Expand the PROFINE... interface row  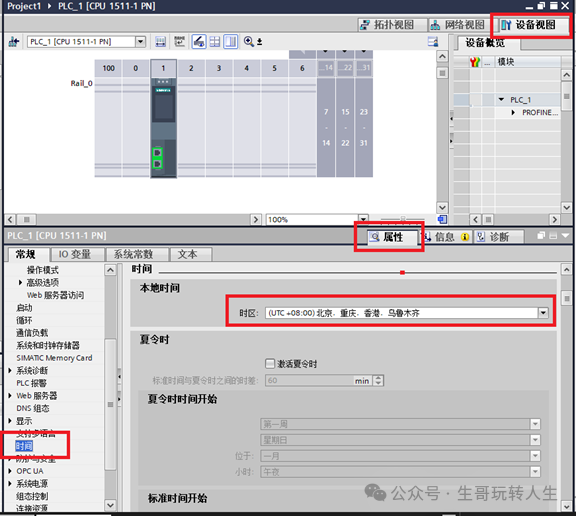[x=513, y=112]
